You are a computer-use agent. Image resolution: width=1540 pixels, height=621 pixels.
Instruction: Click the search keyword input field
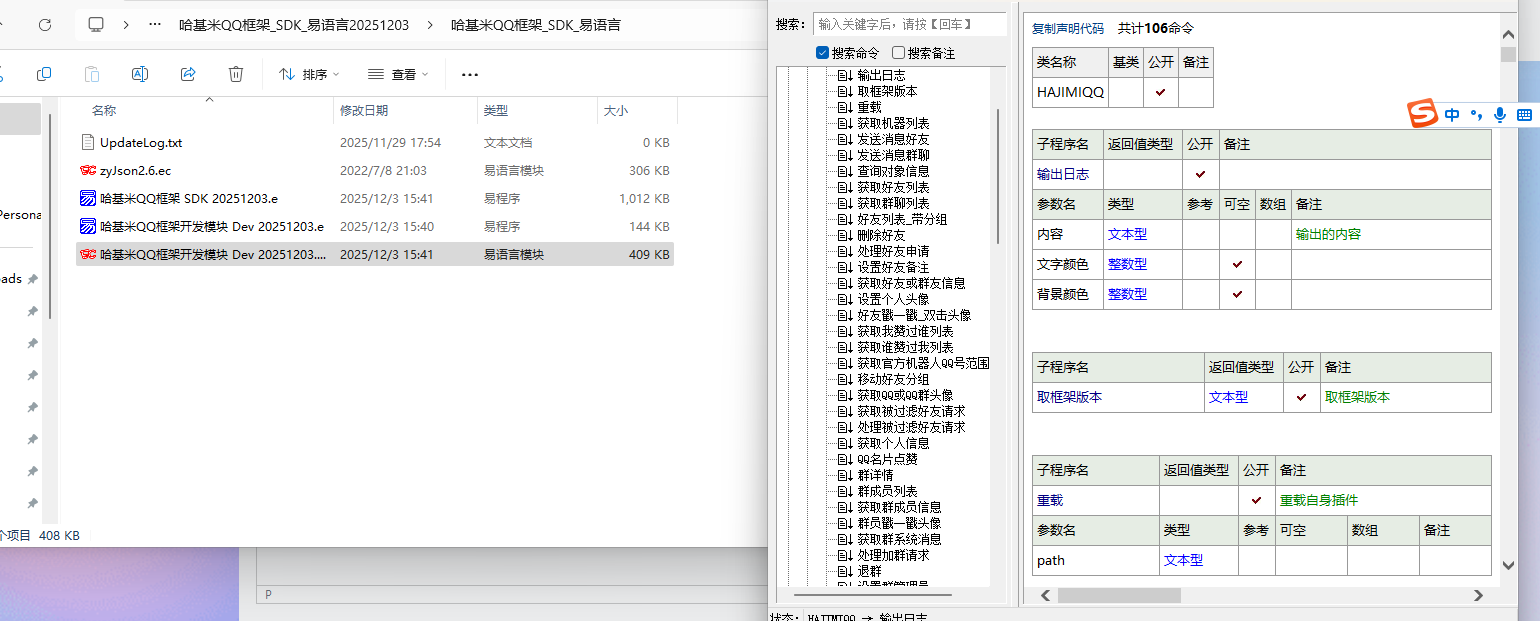click(x=908, y=24)
